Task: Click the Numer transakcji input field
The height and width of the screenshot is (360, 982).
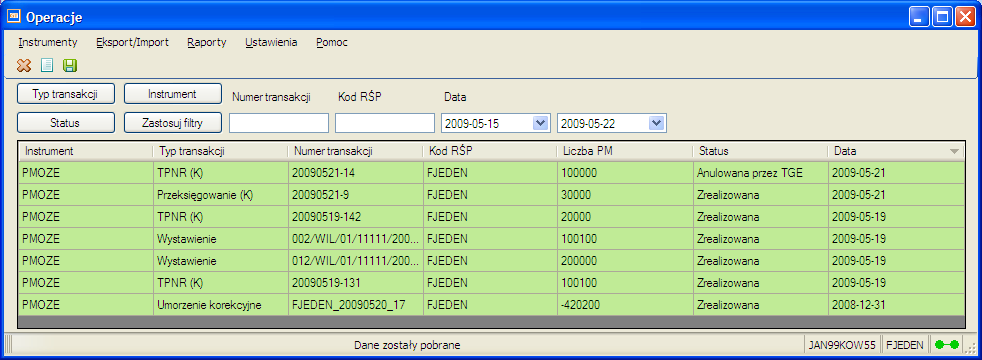Action: (x=279, y=123)
